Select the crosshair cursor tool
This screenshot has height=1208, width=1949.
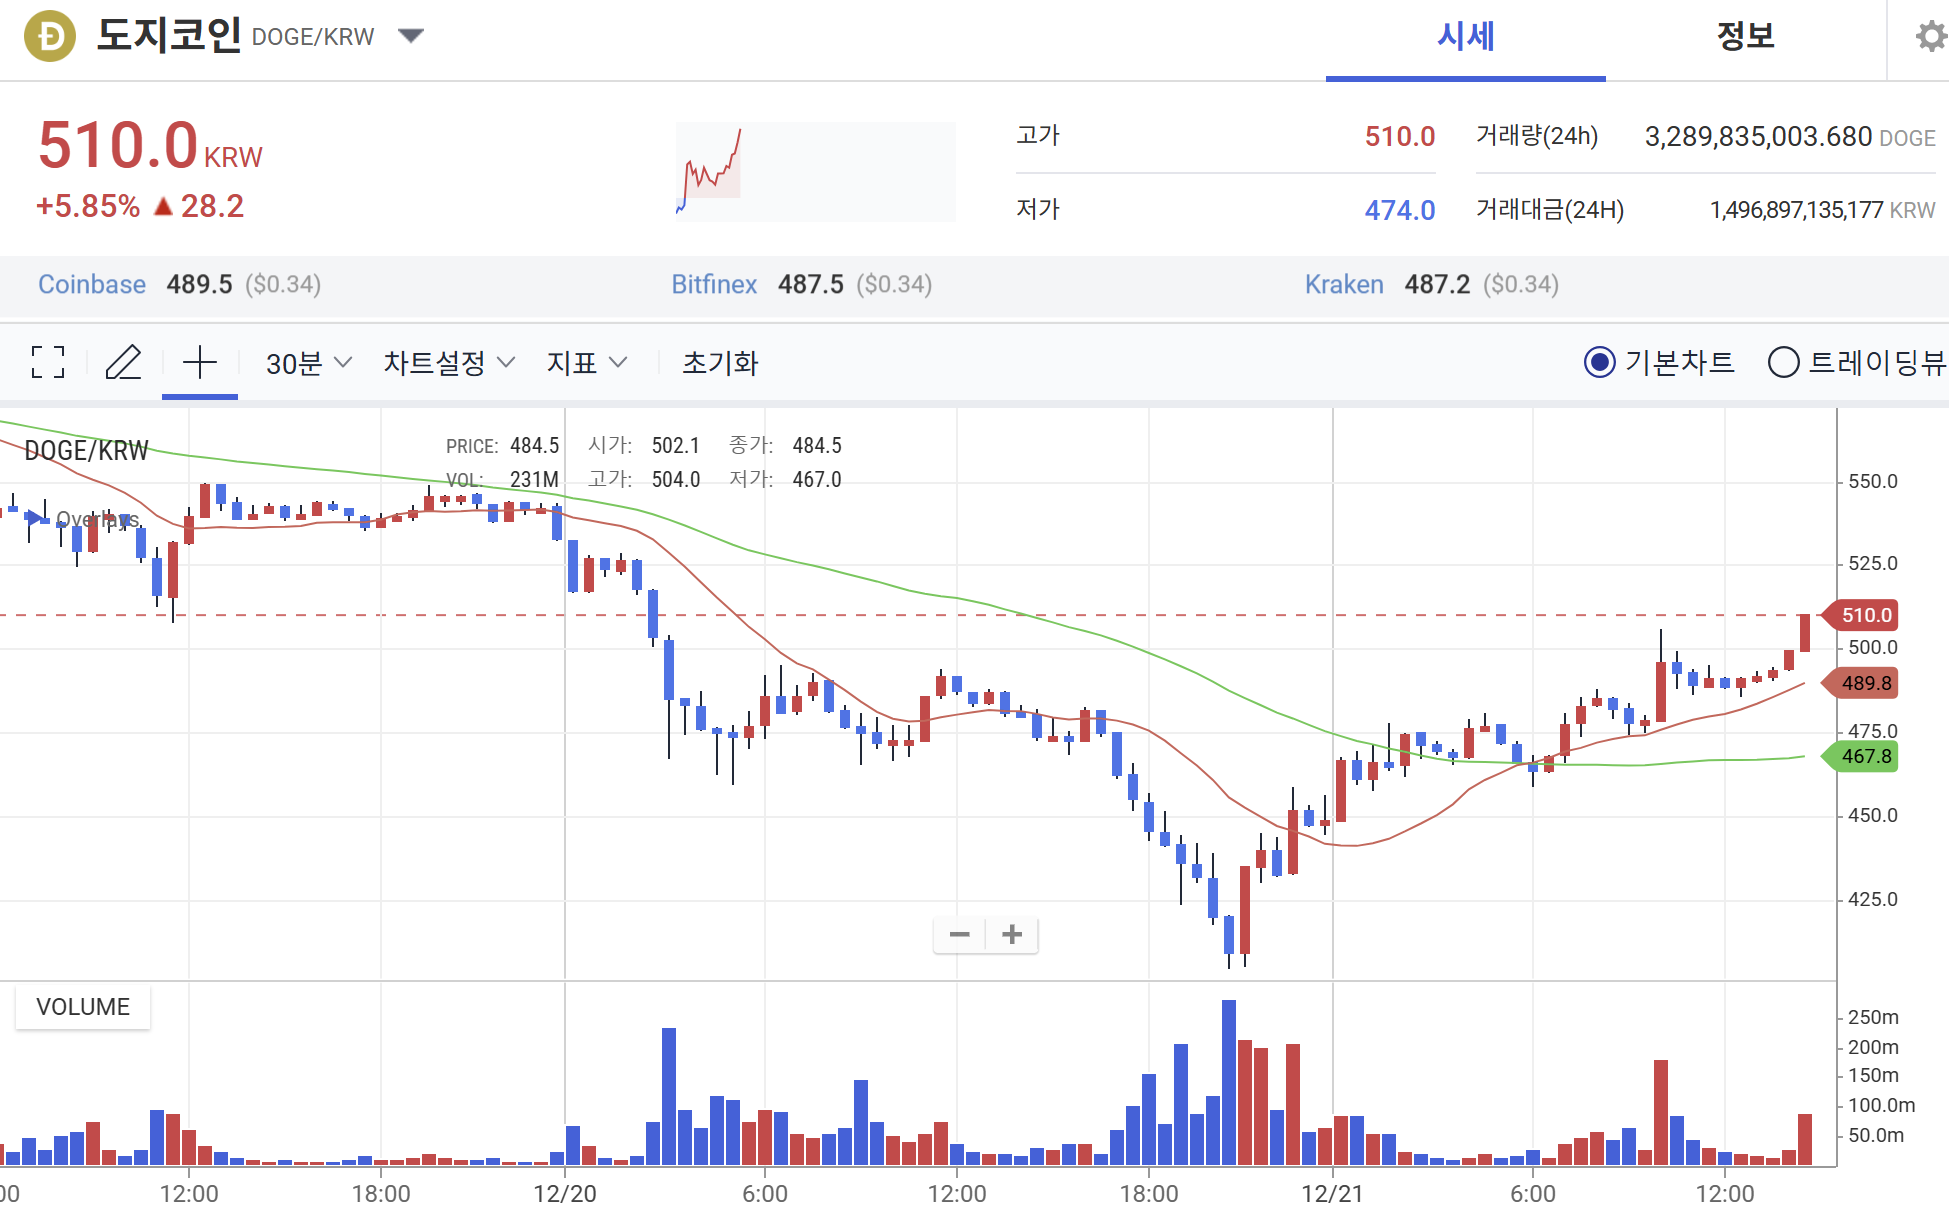click(200, 362)
